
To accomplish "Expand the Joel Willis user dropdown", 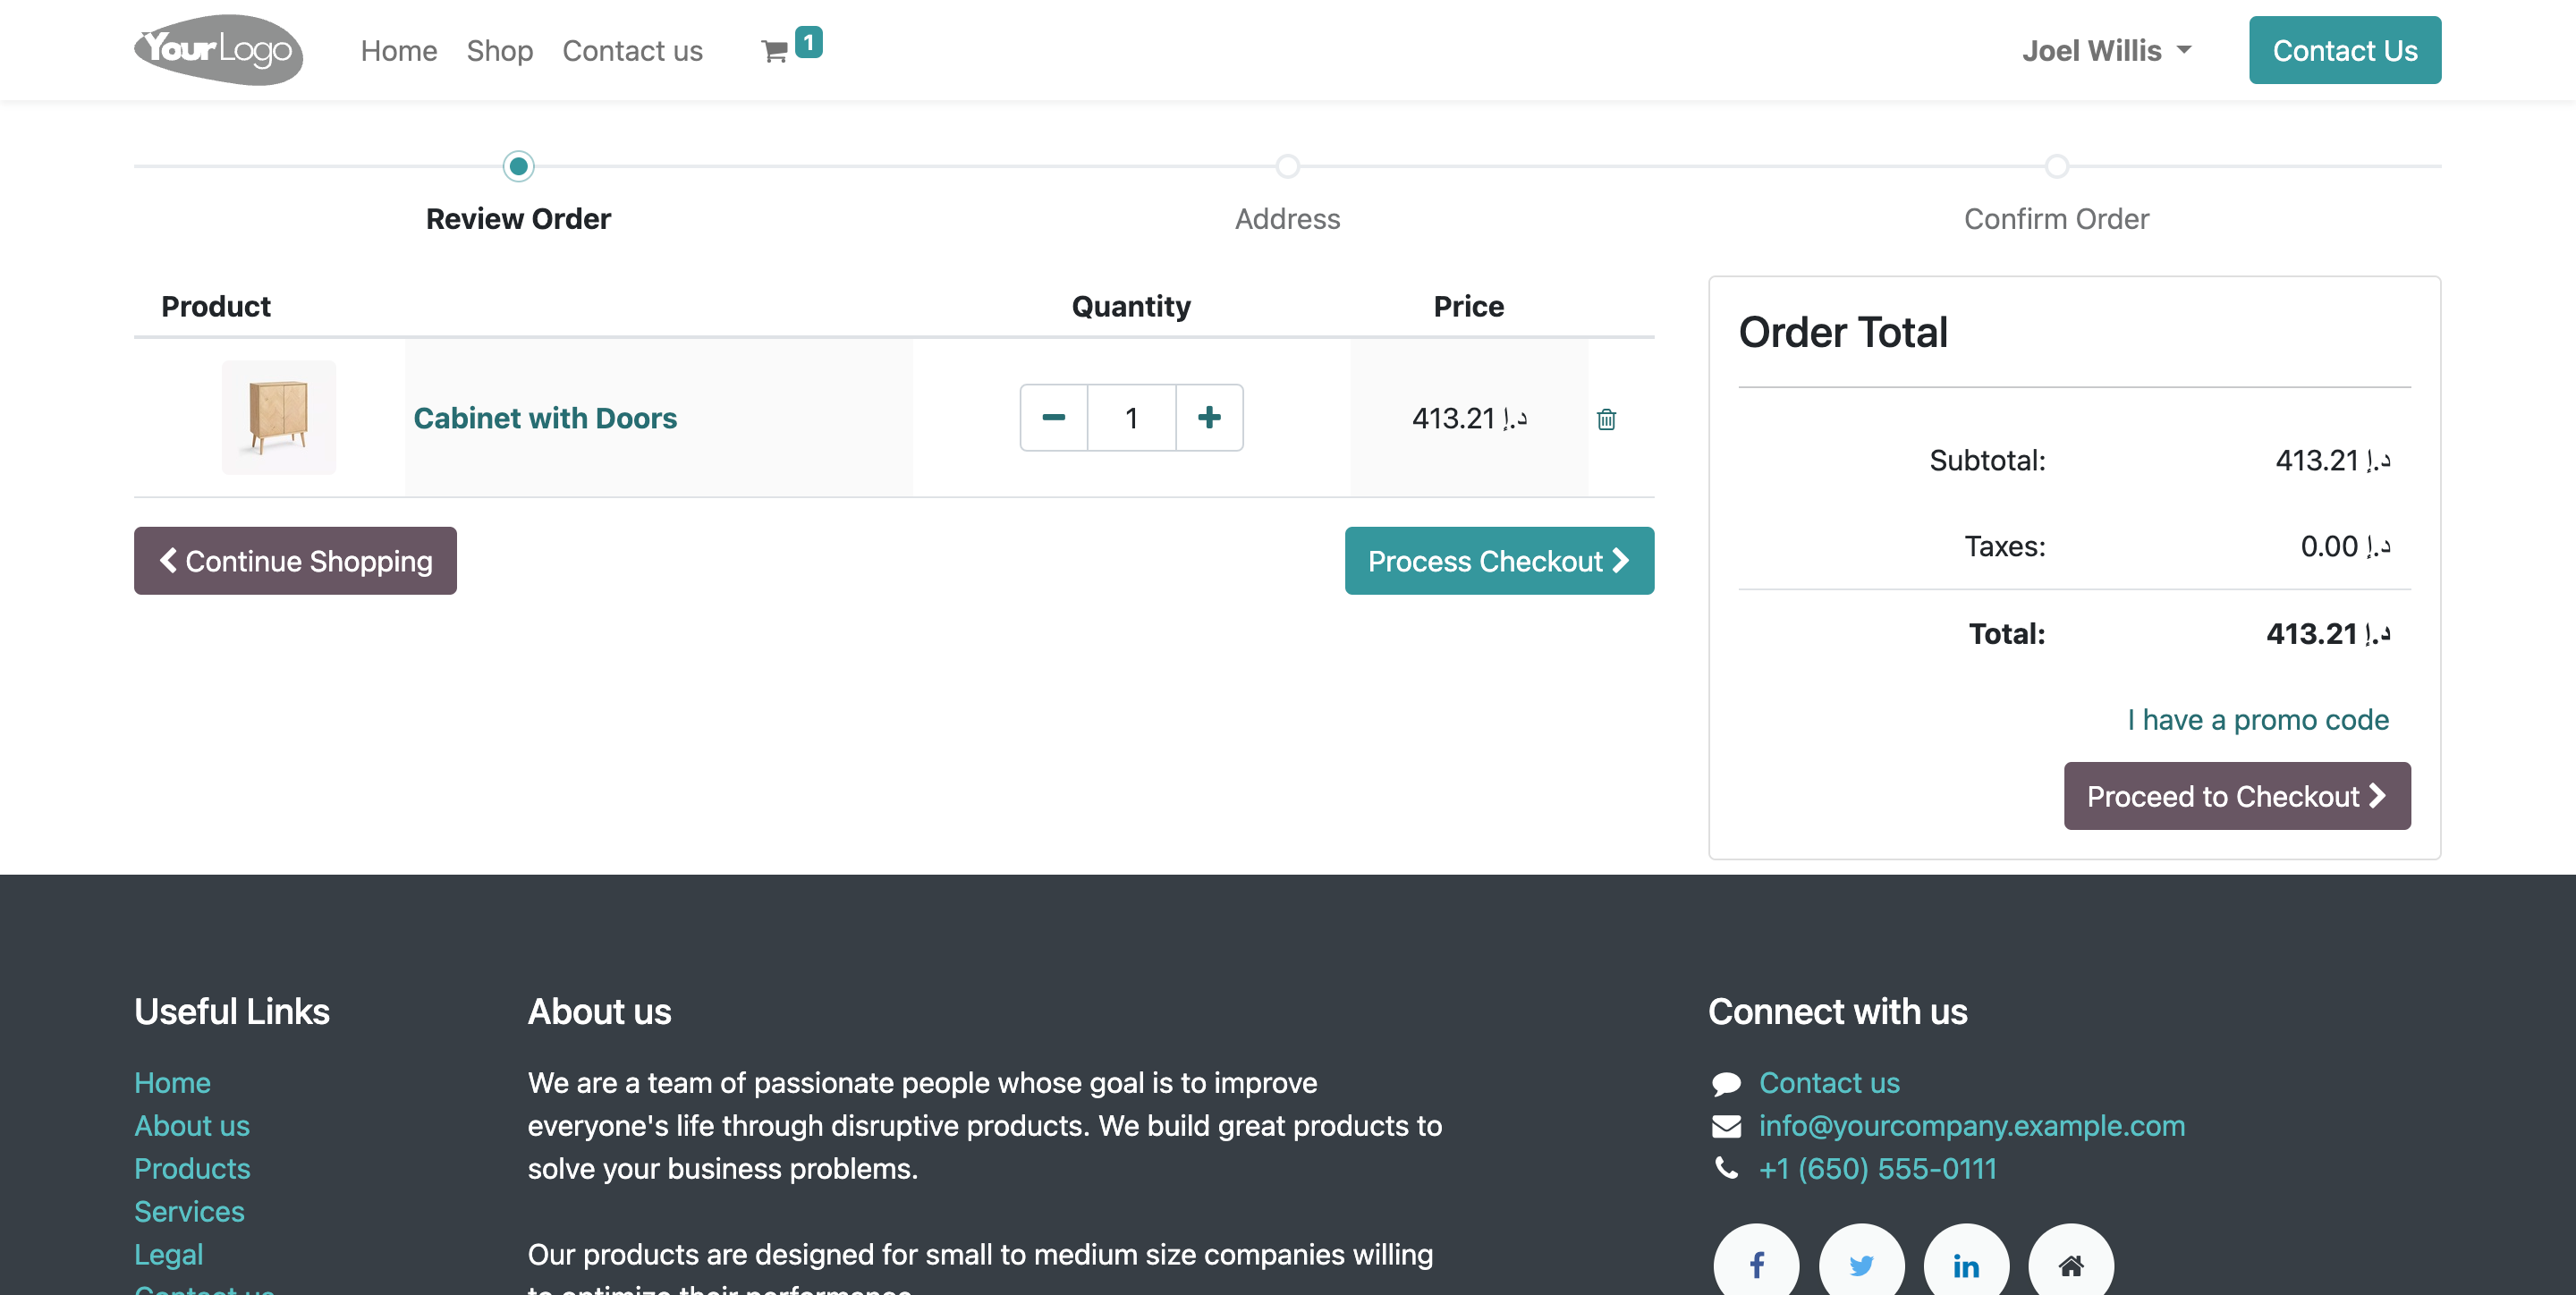I will pyautogui.click(x=2106, y=51).
